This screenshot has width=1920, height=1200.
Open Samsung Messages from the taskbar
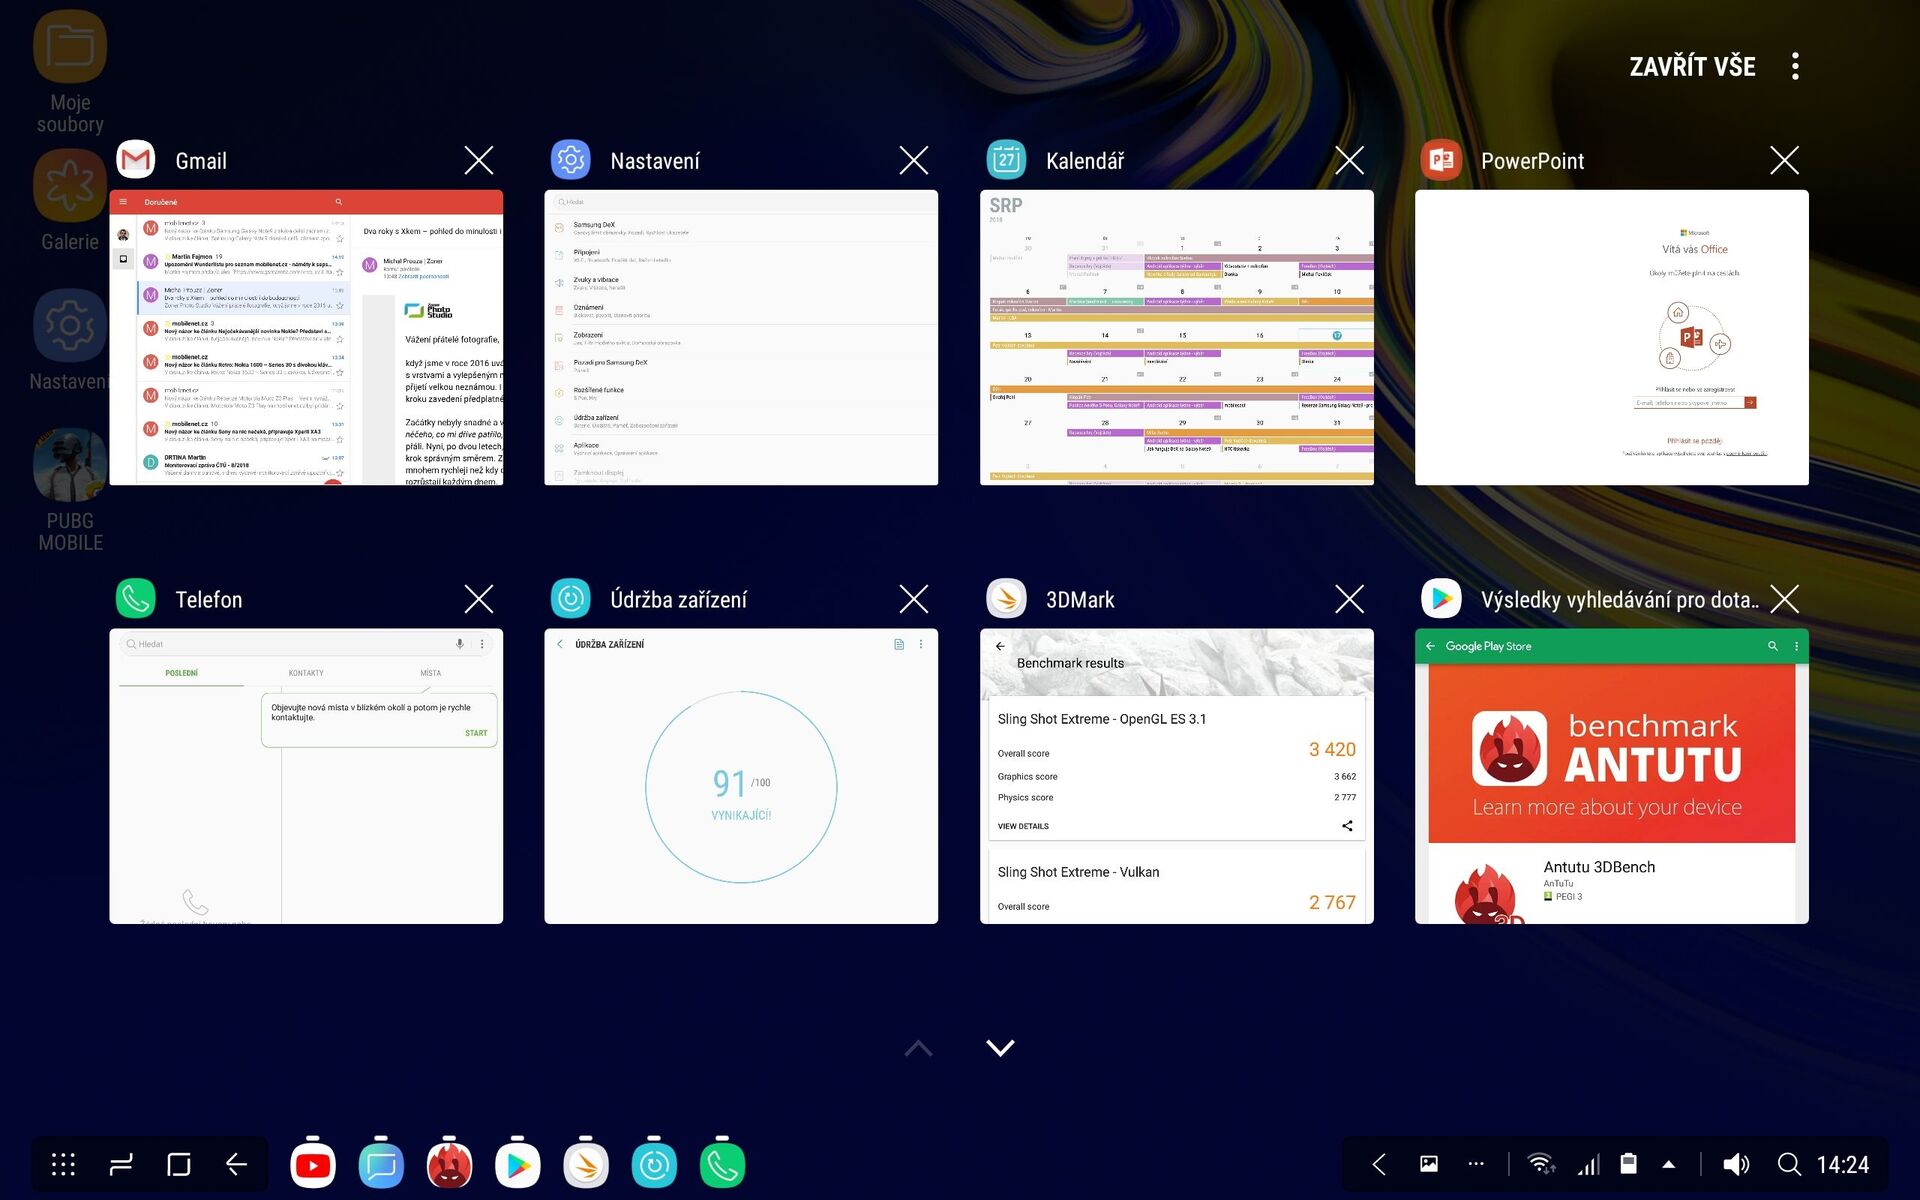pos(381,1164)
